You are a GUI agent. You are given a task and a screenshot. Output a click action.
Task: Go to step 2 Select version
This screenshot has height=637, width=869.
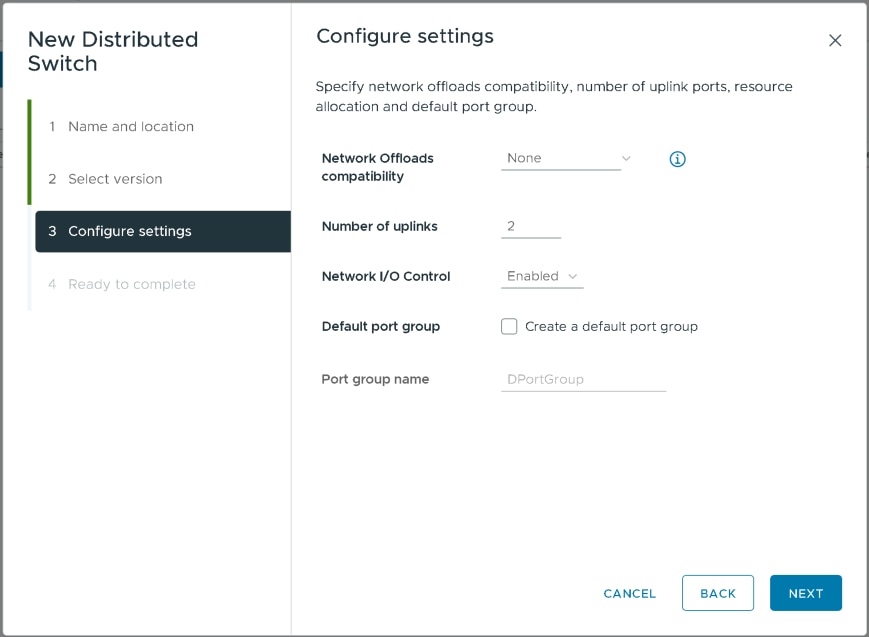click(x=105, y=179)
